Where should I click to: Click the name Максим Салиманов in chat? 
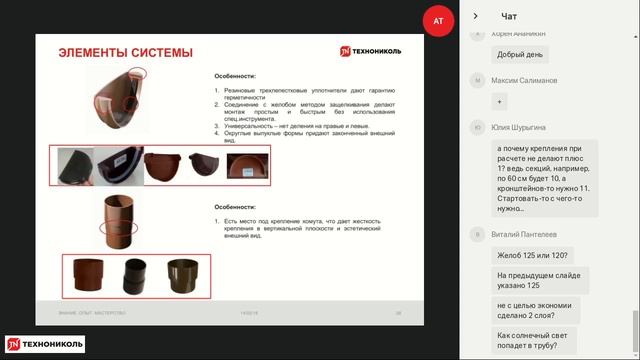pyautogui.click(x=524, y=80)
